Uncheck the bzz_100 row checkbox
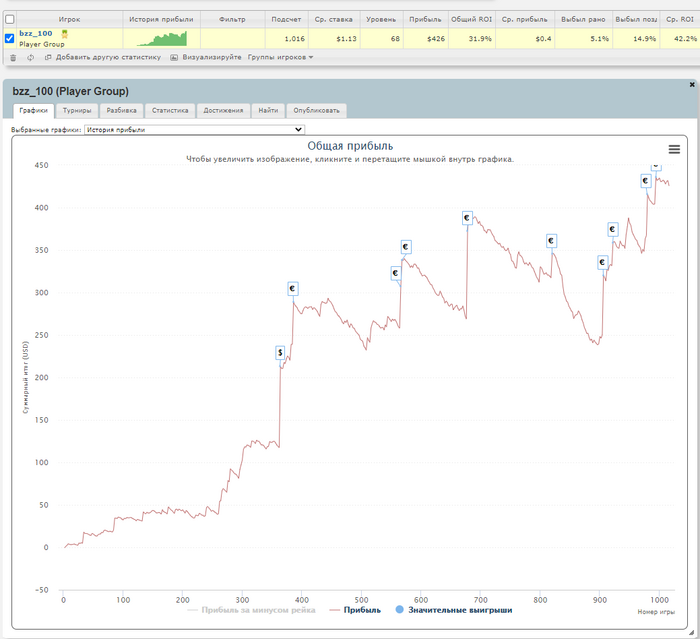Screen dimensions: 700x639 tap(9, 38)
